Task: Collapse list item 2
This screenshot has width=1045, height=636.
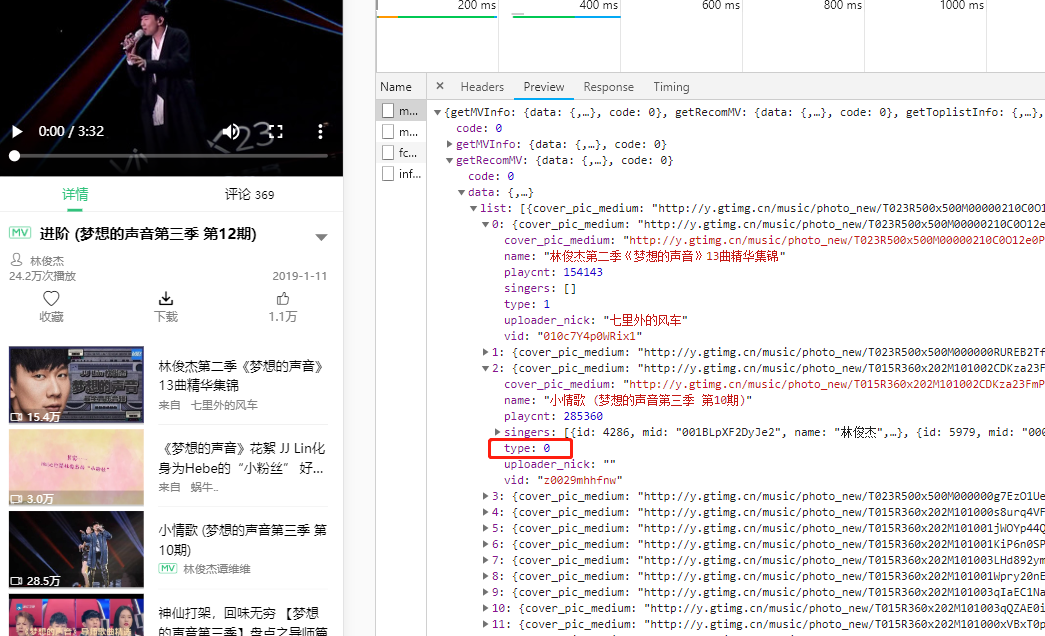Action: [485, 369]
